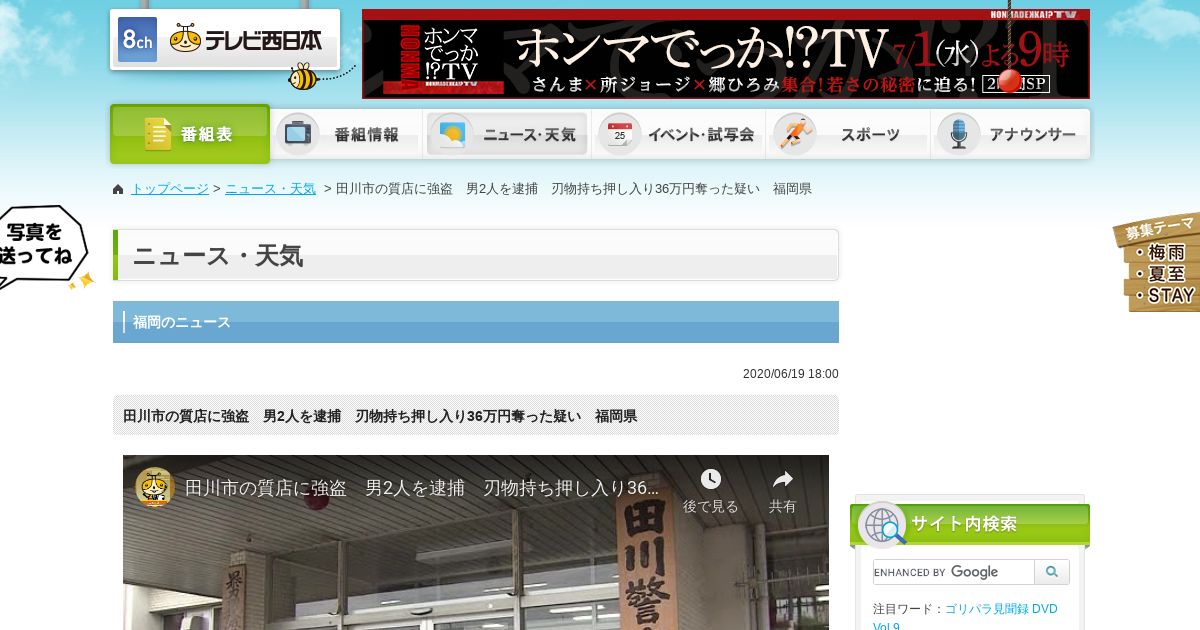Open the 番組情報 menu item
Viewport: 1200px width, 630px height.
(x=346, y=134)
